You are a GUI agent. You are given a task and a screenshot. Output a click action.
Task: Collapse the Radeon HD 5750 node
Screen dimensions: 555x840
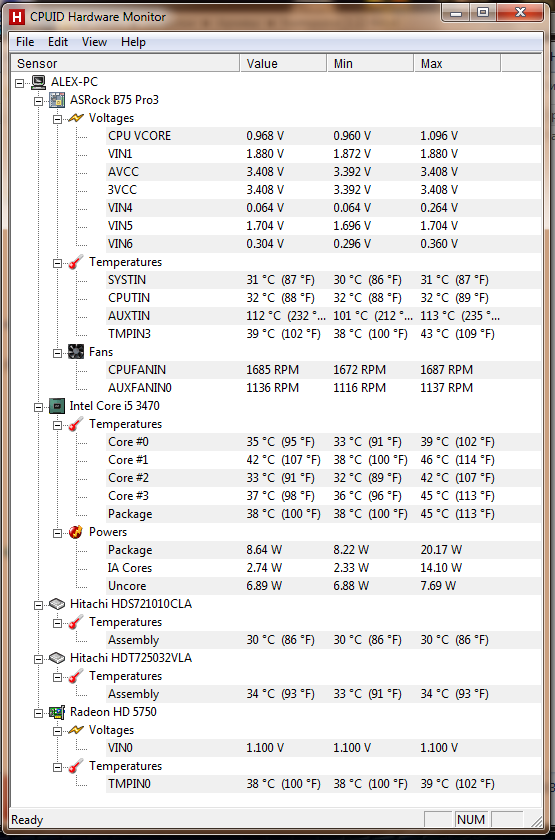click(39, 713)
